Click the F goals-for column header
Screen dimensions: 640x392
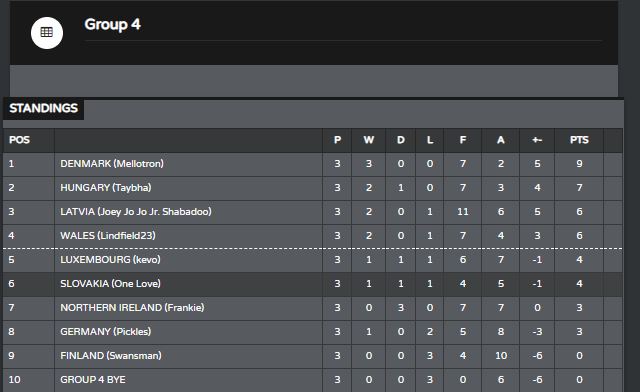(x=462, y=140)
